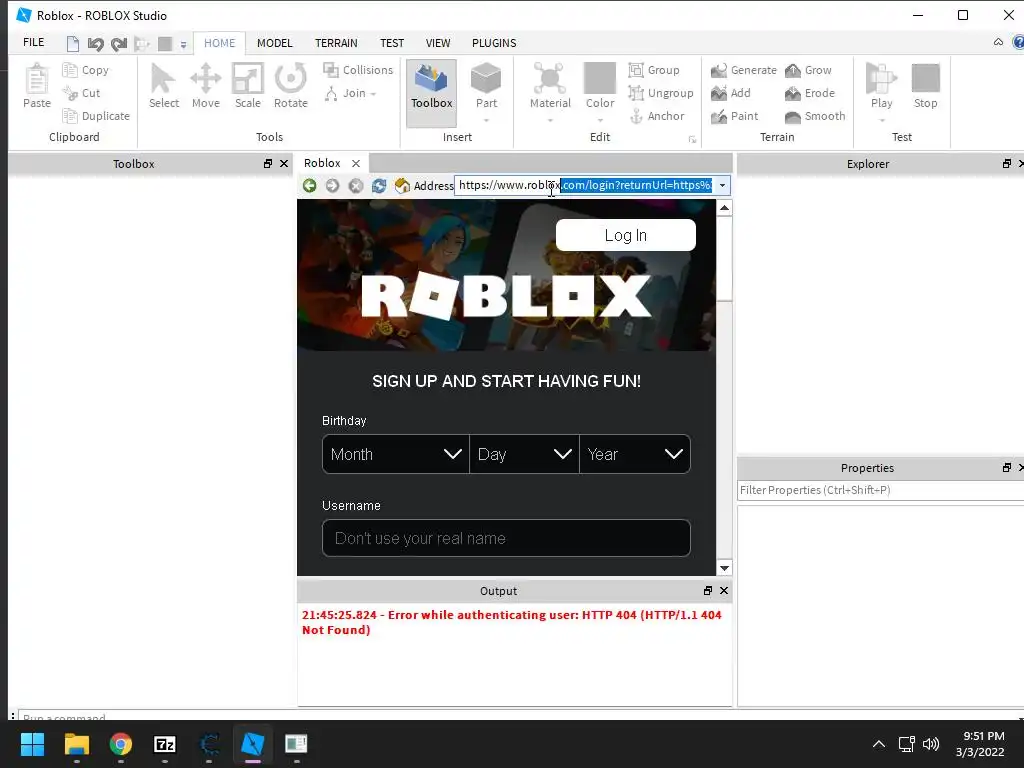Click browser stop loading icon
This screenshot has height=768, width=1024.
(x=355, y=185)
